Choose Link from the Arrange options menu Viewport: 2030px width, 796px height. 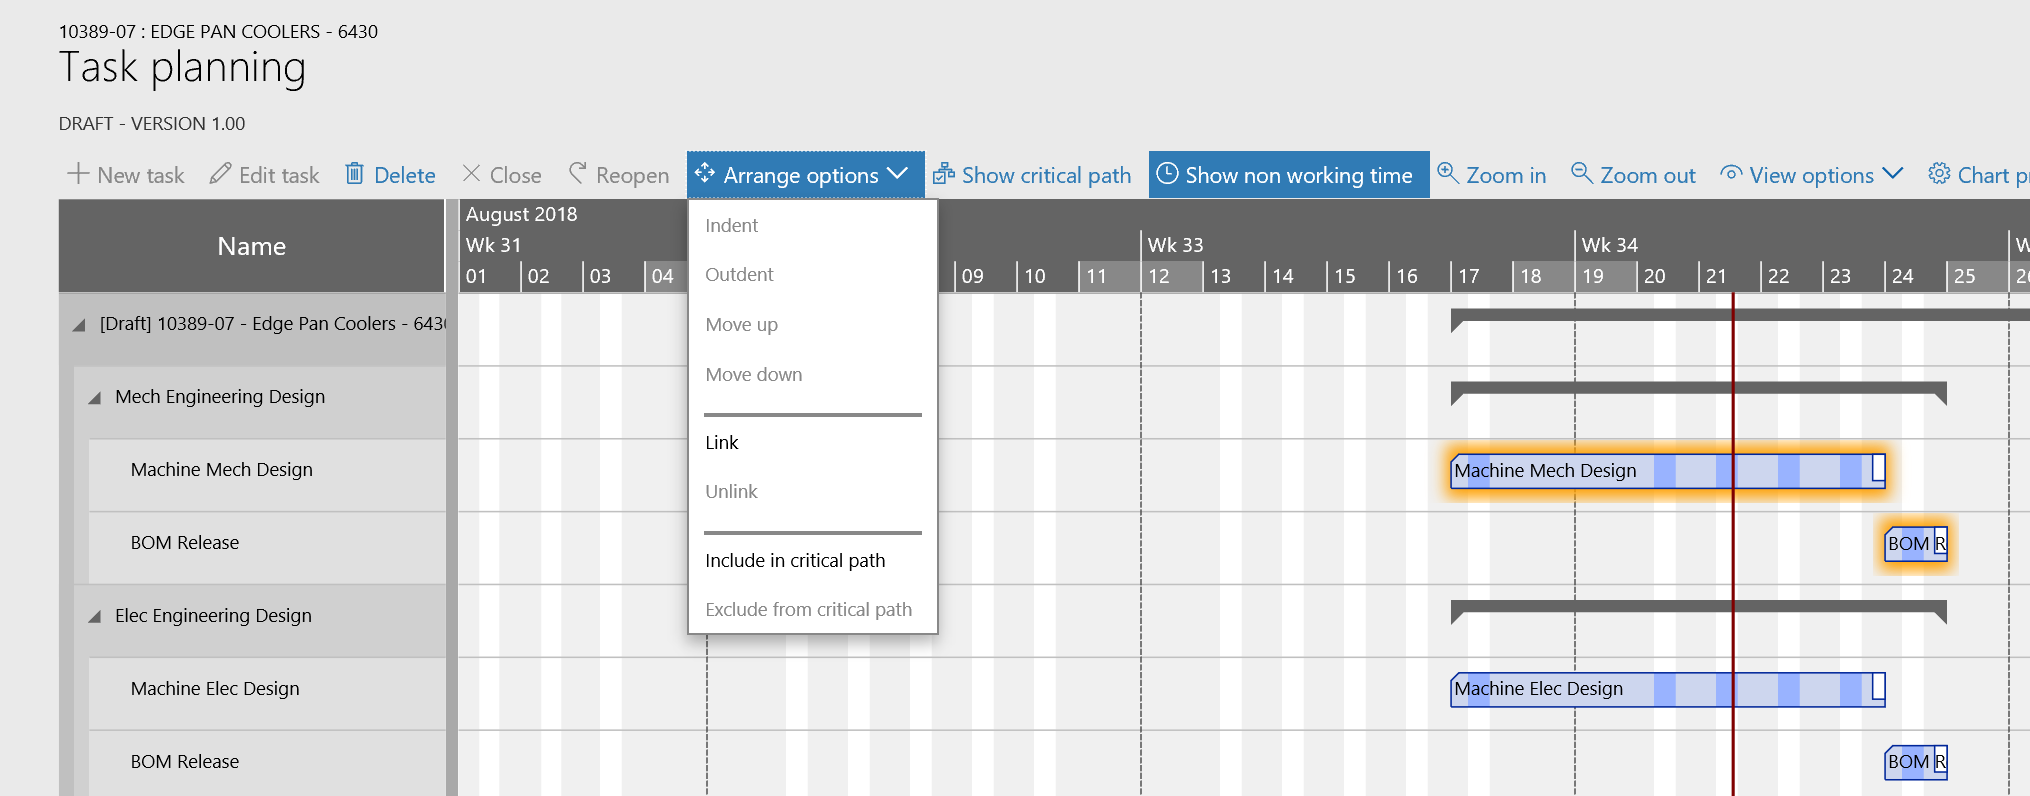point(721,442)
